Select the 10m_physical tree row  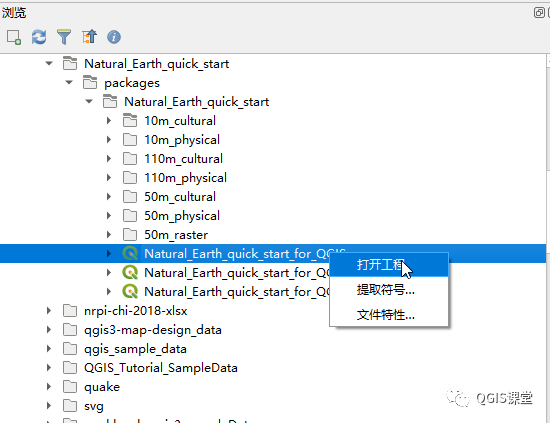[273, 140]
